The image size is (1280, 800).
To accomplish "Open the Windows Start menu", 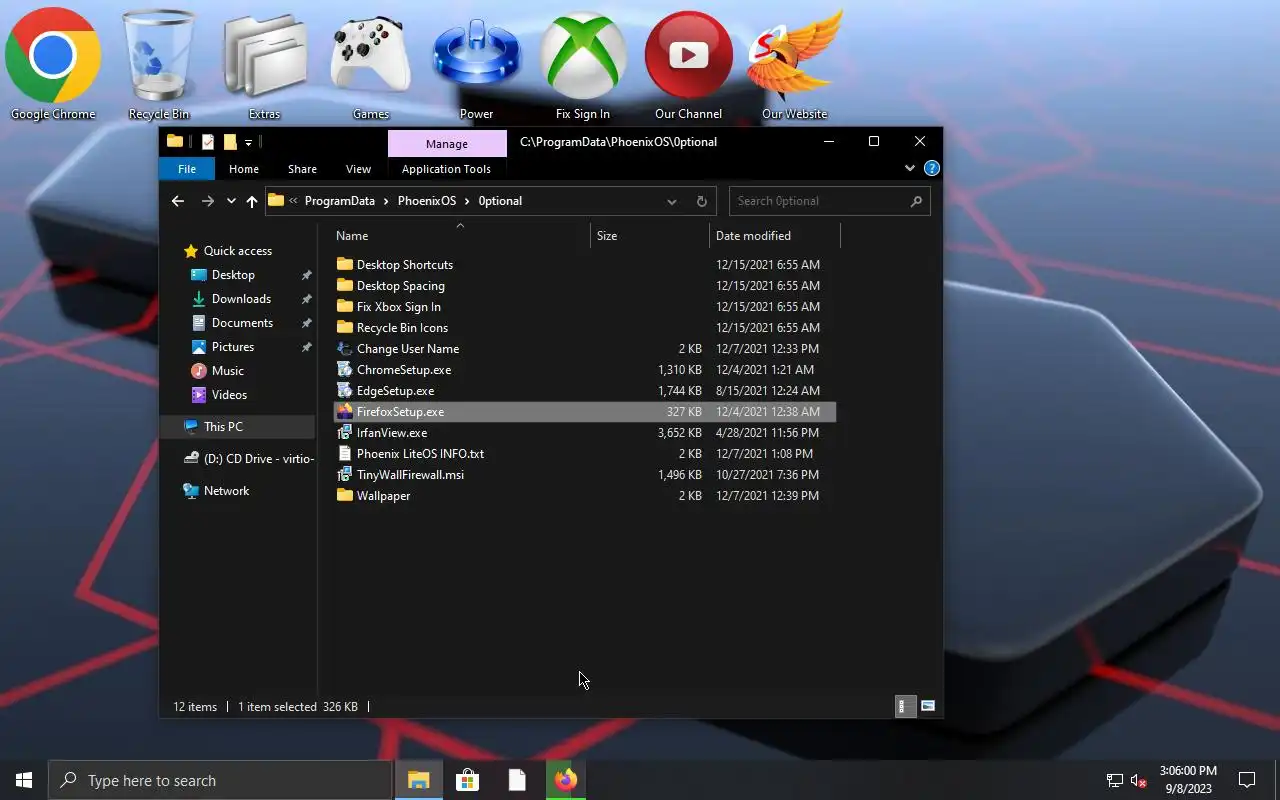I will pyautogui.click(x=24, y=780).
